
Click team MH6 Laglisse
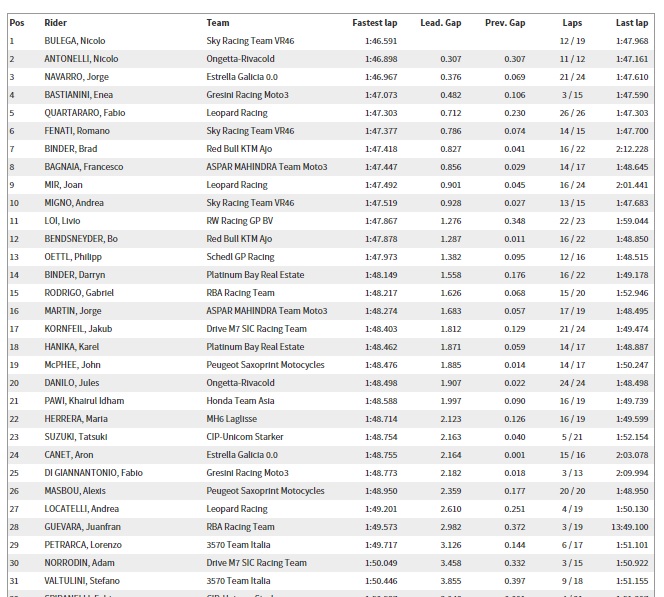(x=231, y=419)
